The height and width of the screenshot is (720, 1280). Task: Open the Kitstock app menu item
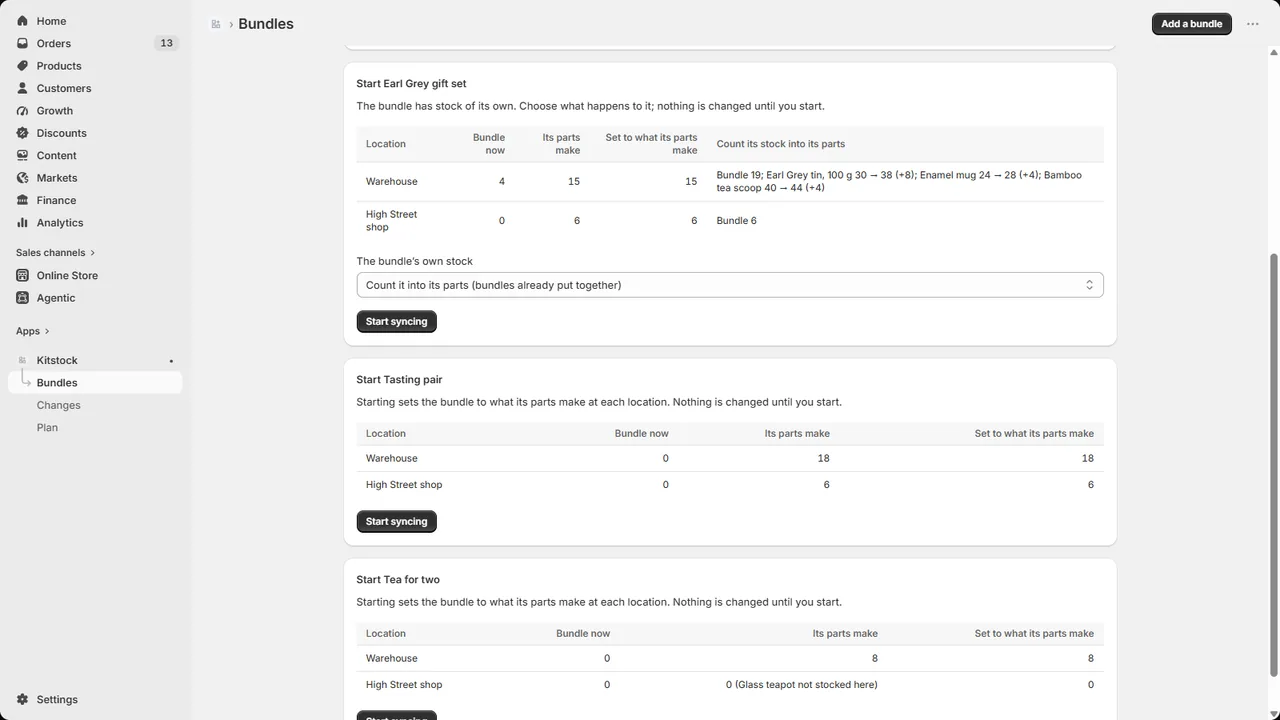(95, 360)
